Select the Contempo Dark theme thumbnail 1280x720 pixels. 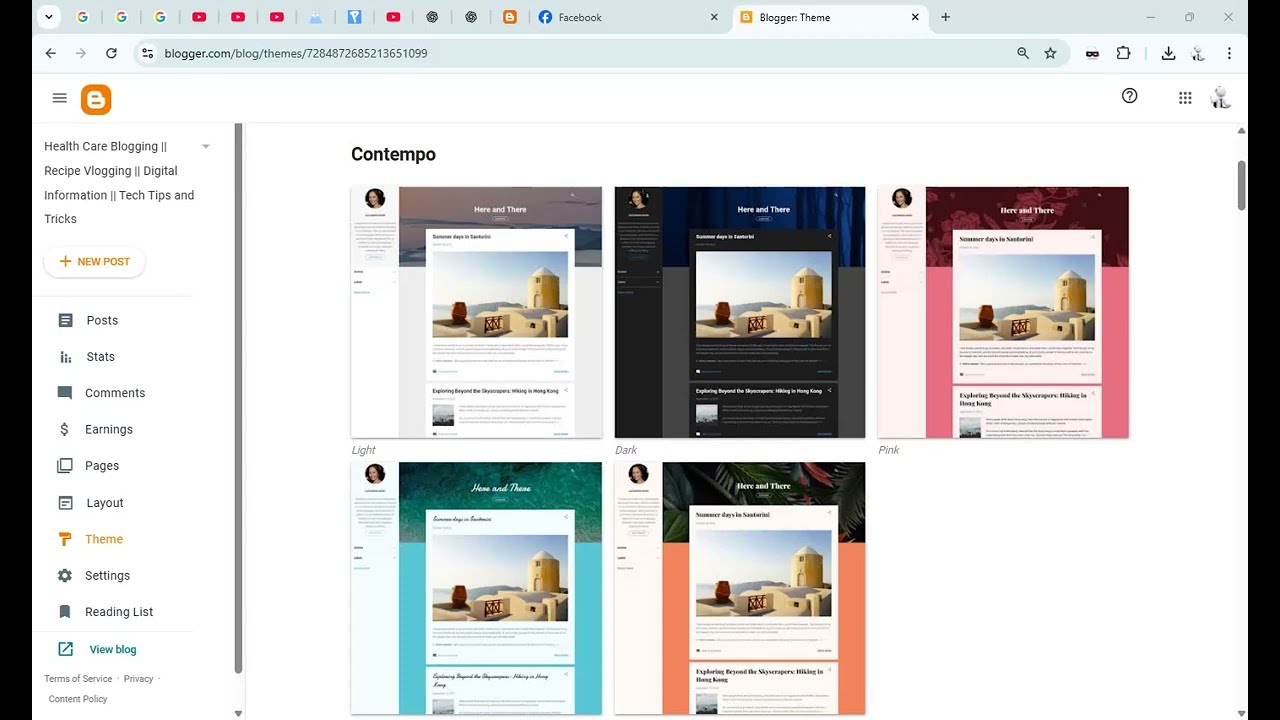pos(740,312)
